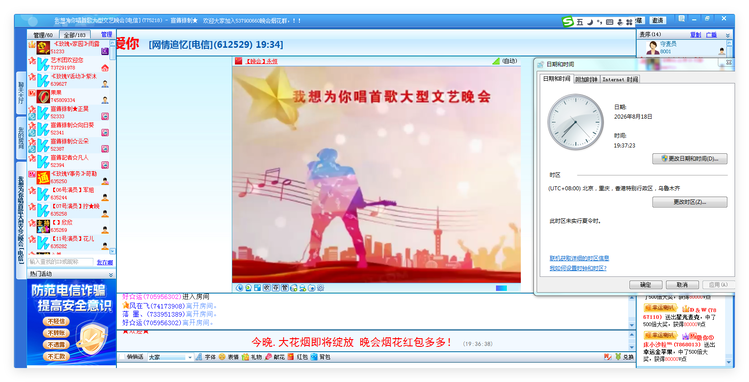Open the first vertical tab on the left sidebar
Viewport: 749px width, 382px height.
(21, 93)
